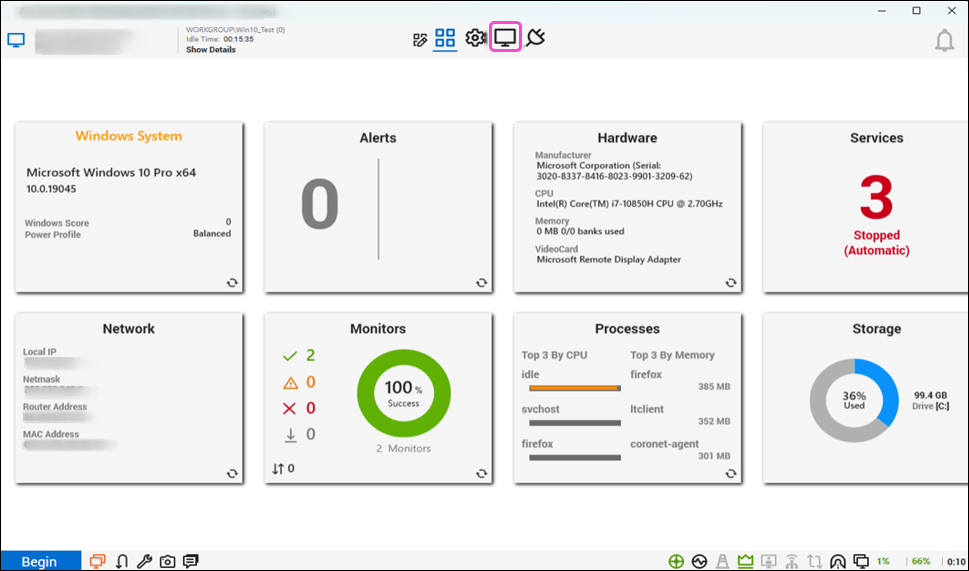The image size is (969, 571).
Task: Click the green crown status bar icon
Action: pos(744,561)
